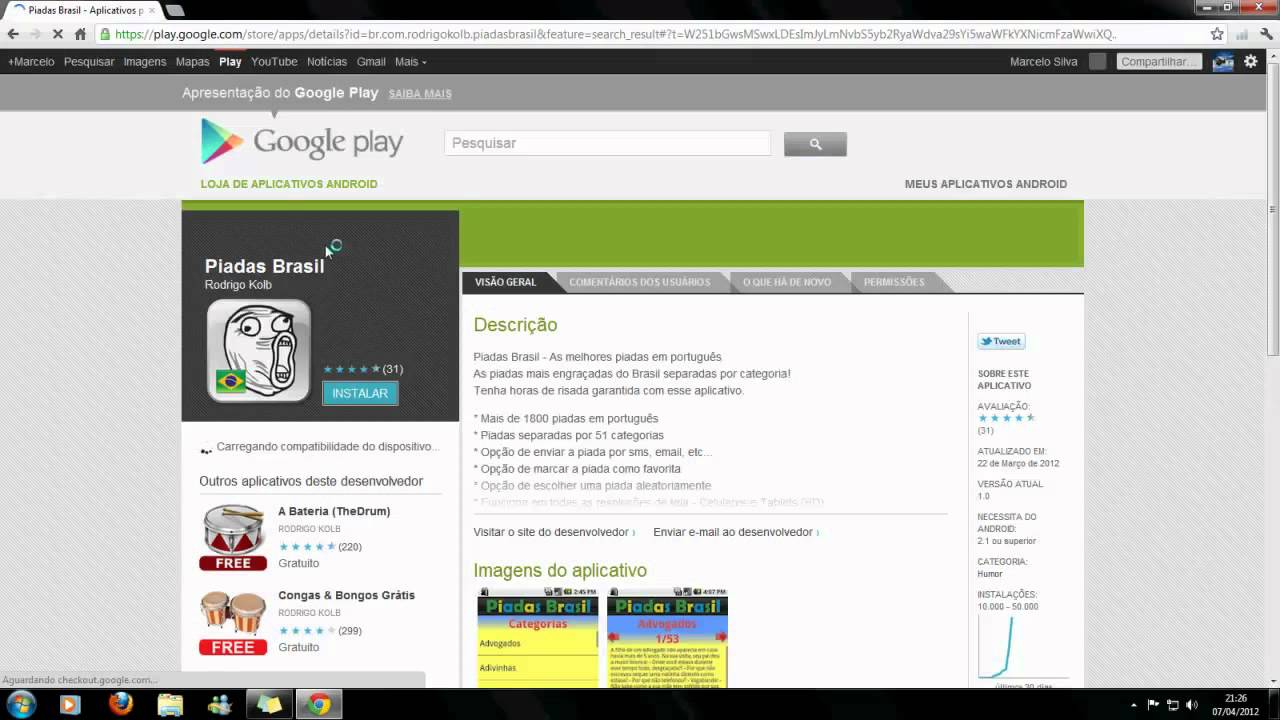Open the Compartilhar share box
This screenshot has height=720, width=1280.
click(1158, 61)
